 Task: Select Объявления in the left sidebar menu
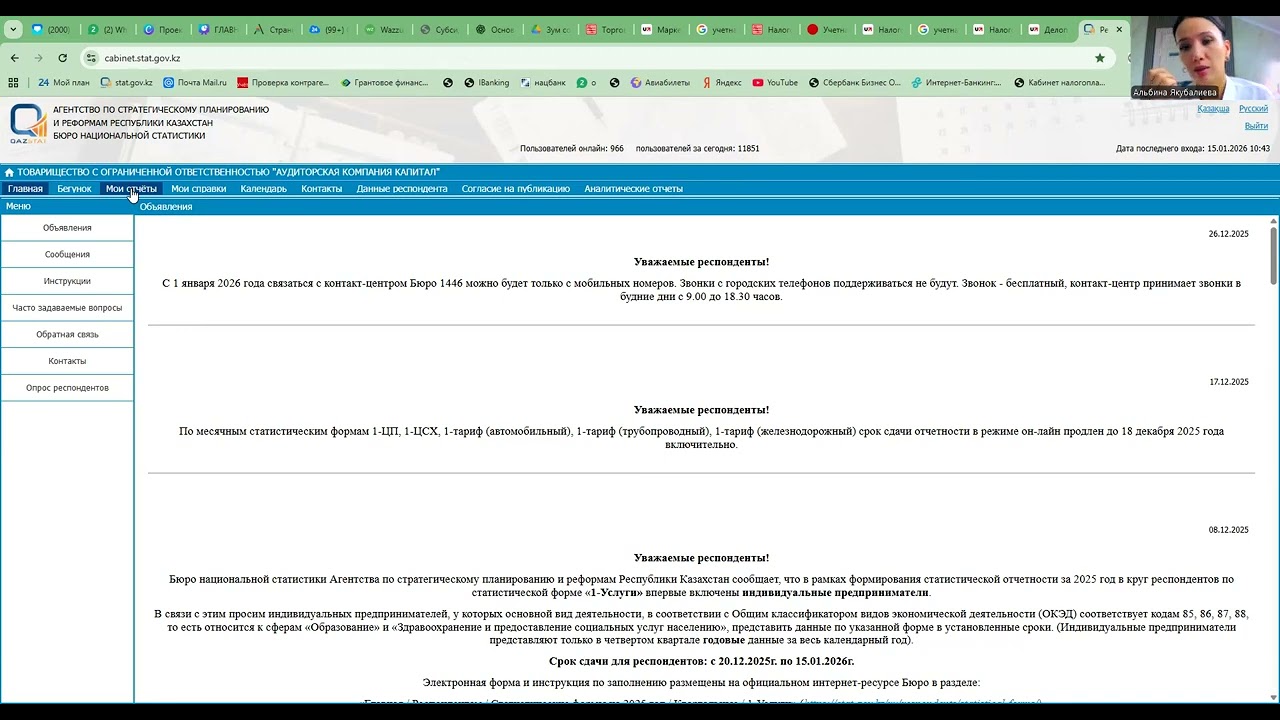(x=67, y=228)
